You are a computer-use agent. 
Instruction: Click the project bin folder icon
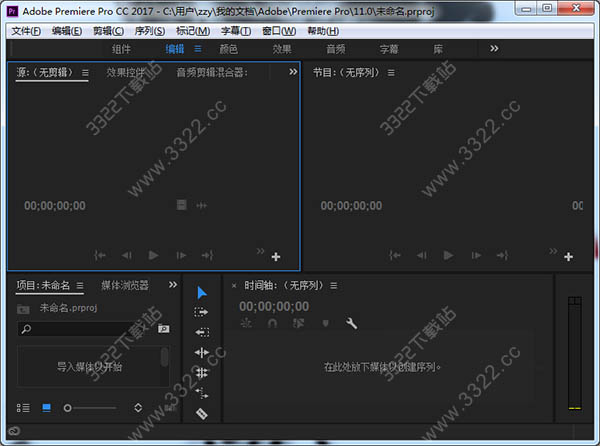click(23, 309)
